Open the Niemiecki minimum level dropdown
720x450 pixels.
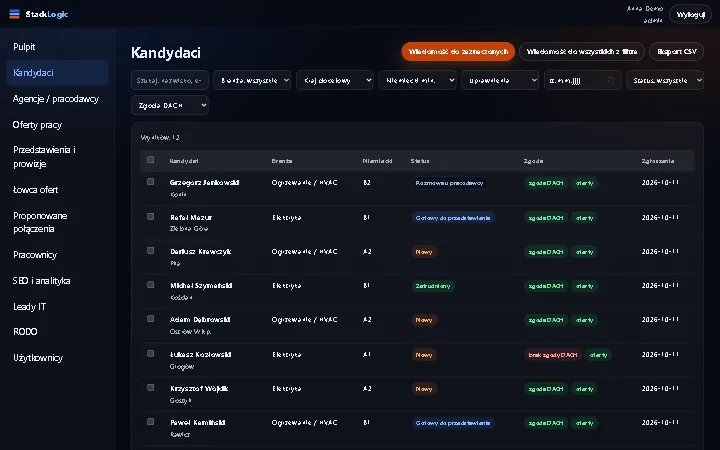(x=417, y=80)
